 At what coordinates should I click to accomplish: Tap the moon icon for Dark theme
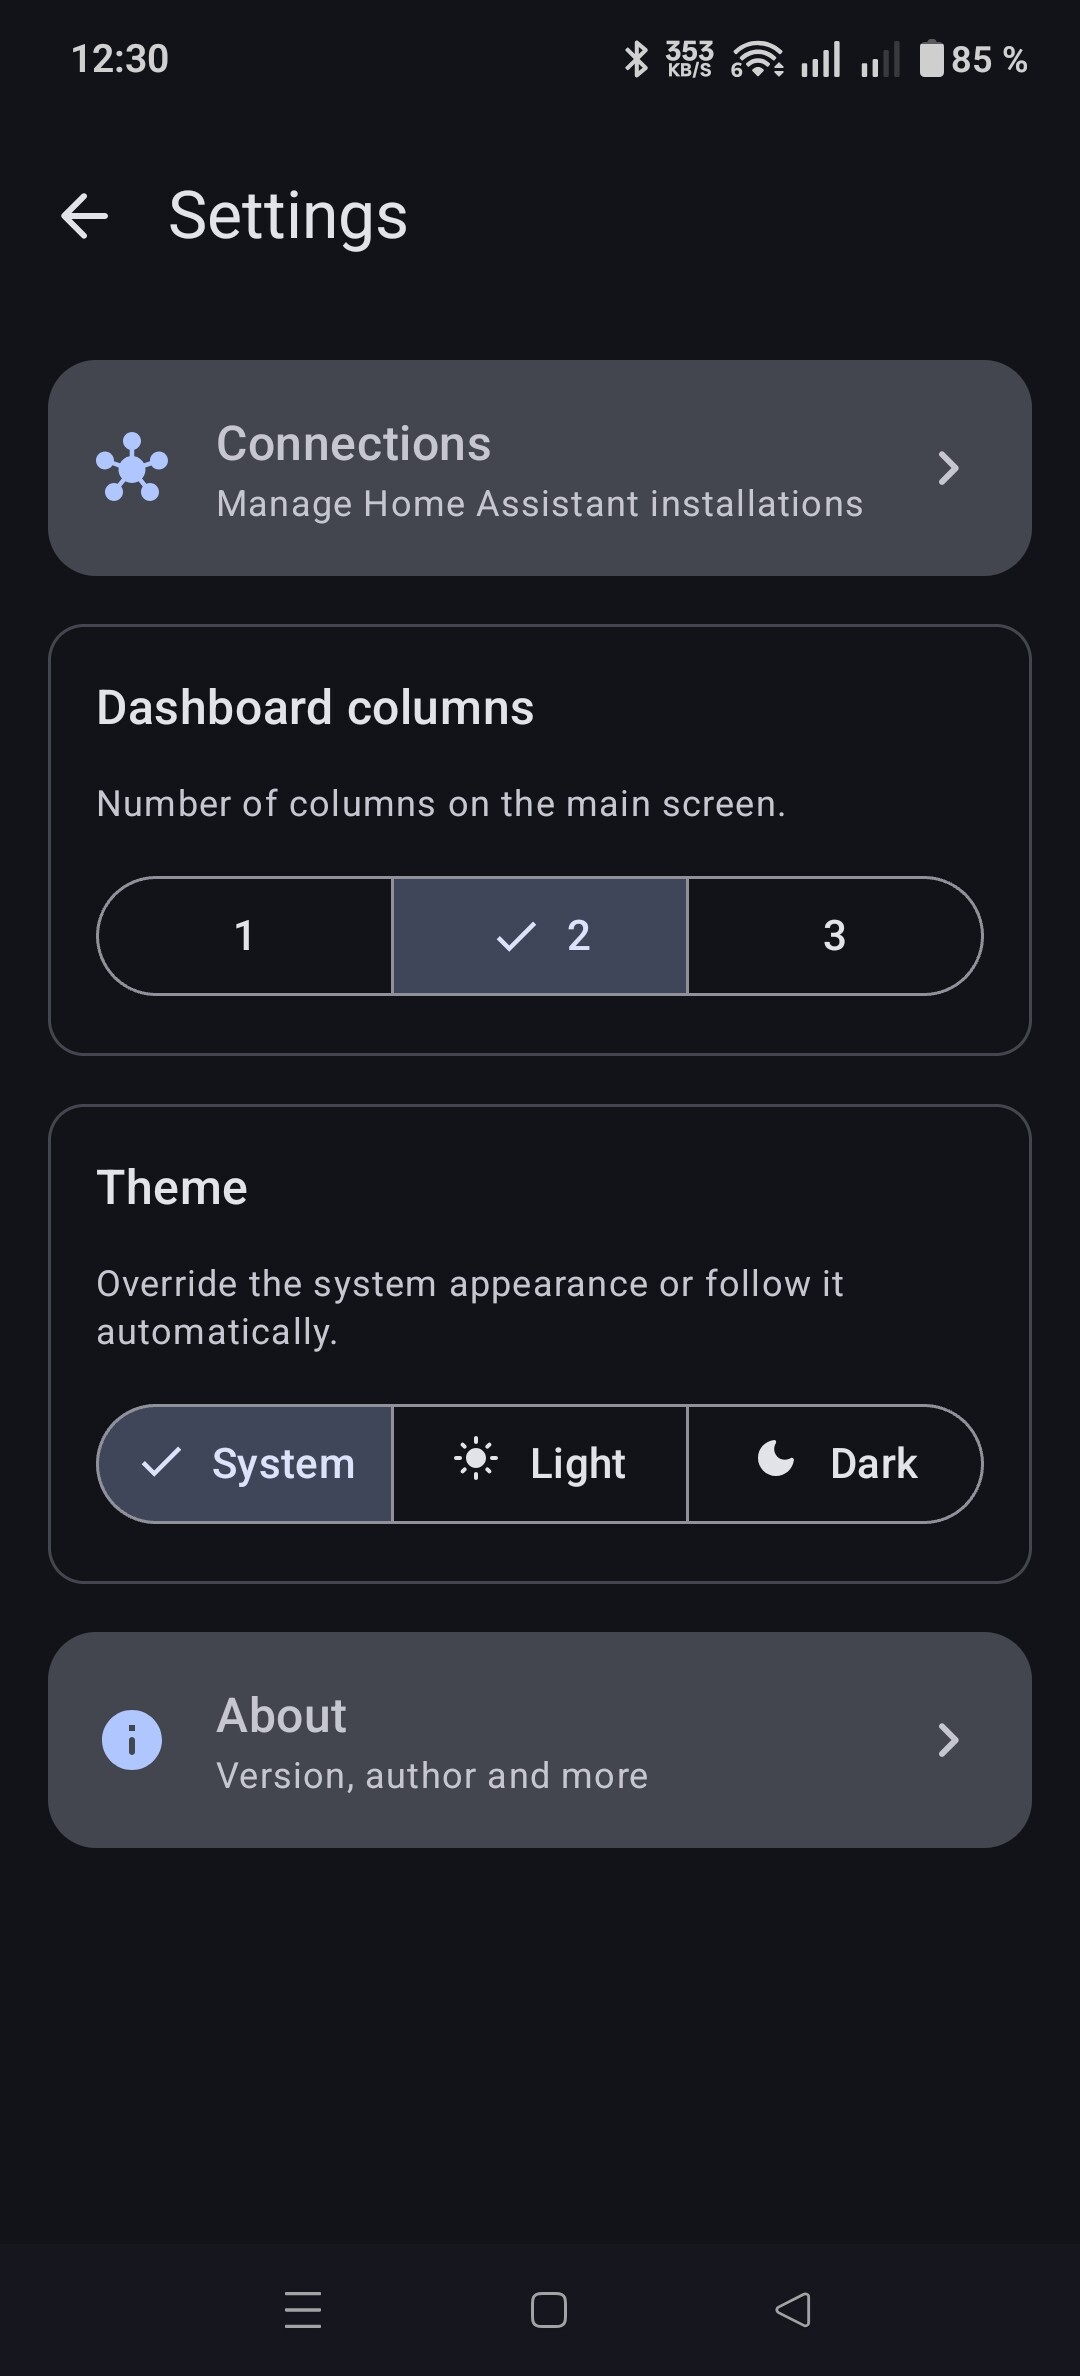[776, 1458]
